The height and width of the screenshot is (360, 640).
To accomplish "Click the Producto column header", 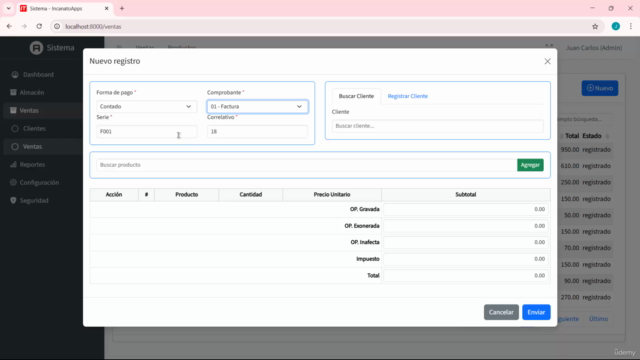I will pyautogui.click(x=187, y=195).
